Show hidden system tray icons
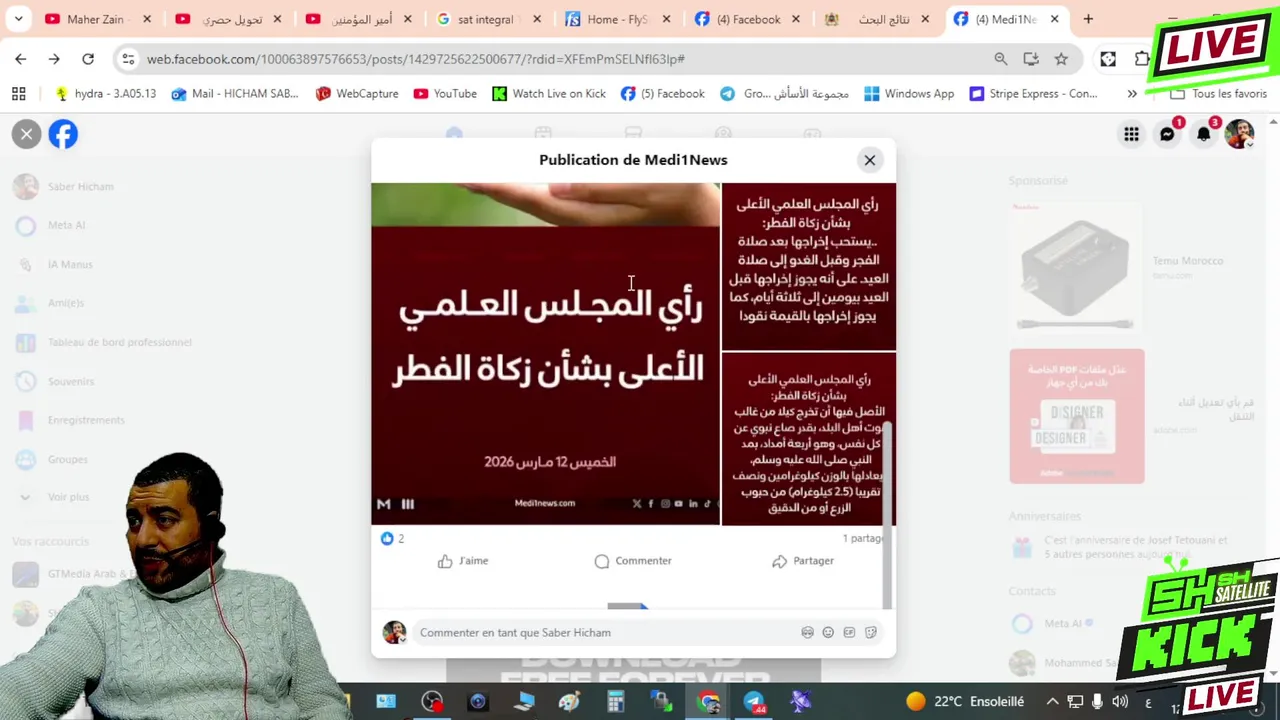The image size is (1280, 720). pyautogui.click(x=1053, y=702)
